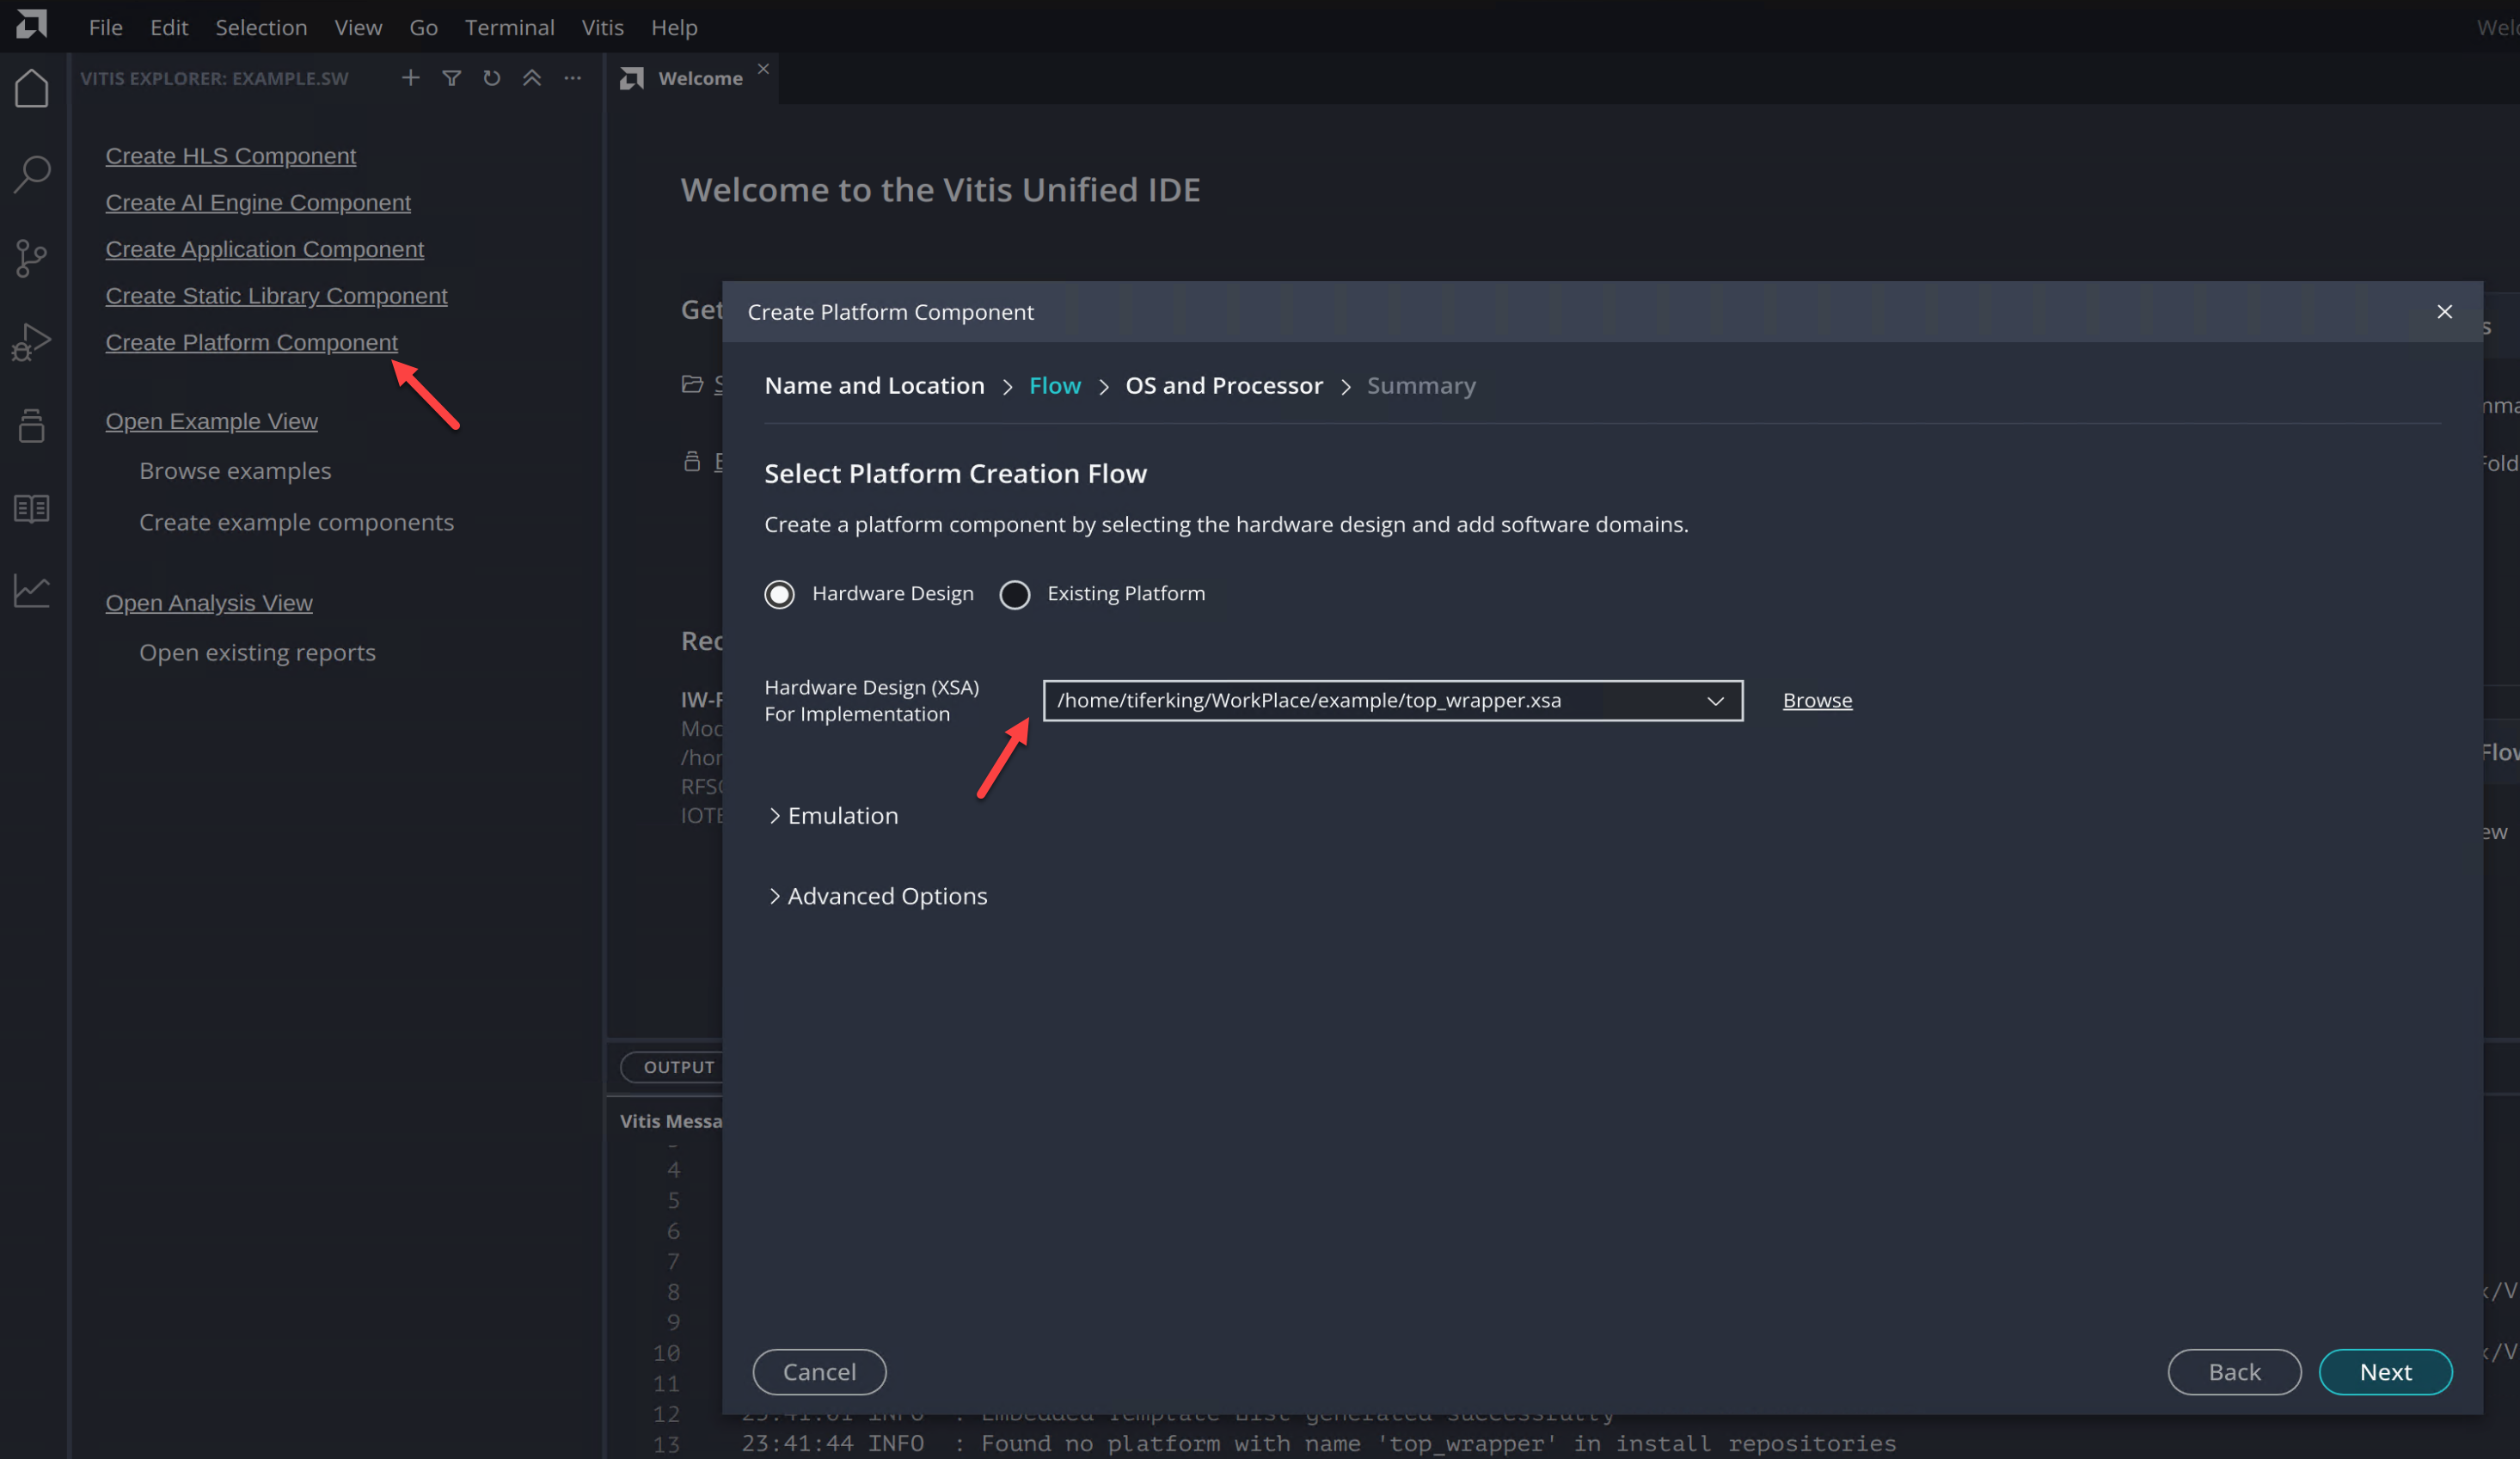Click Open Analysis View link
Viewport: 2520px width, 1459px height.
[x=209, y=603]
